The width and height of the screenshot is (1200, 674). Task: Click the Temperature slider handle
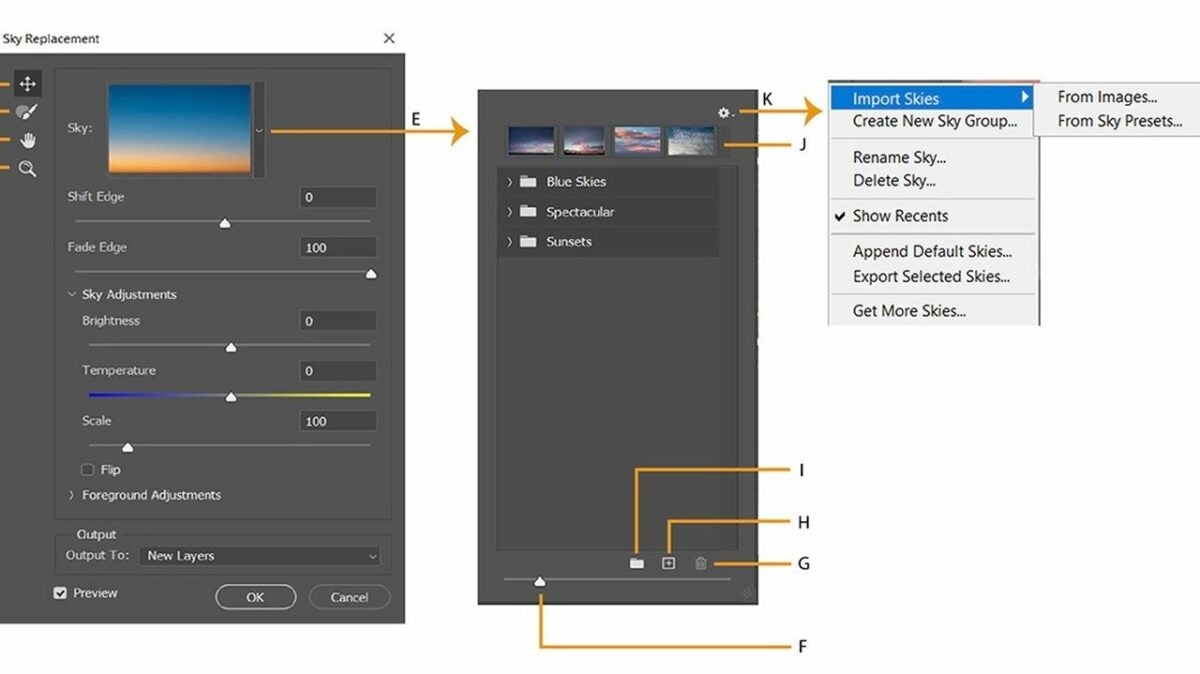pyautogui.click(x=231, y=397)
